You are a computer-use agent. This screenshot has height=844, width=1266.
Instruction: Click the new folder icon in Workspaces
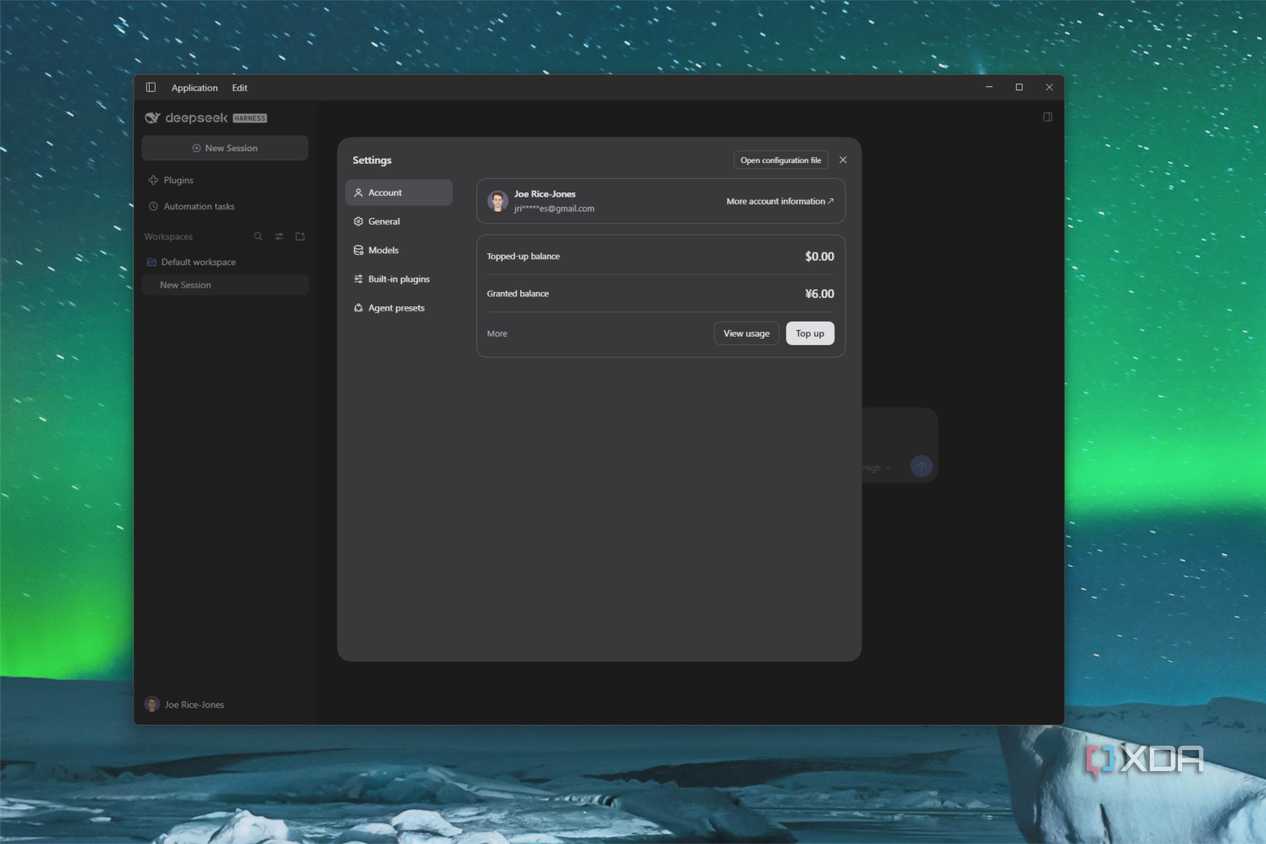pos(300,237)
